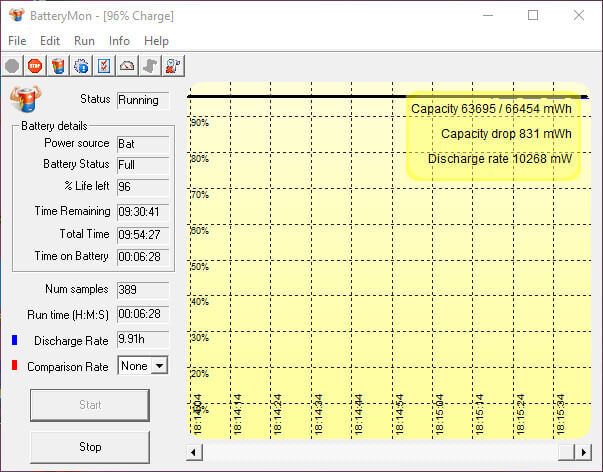
Task: Open the Info menu
Action: 119,41
